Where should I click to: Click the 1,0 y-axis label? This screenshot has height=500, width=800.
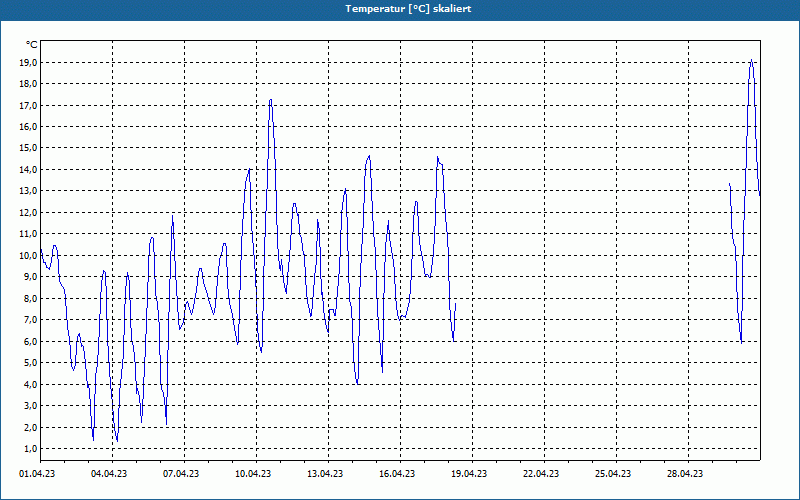(x=30, y=449)
